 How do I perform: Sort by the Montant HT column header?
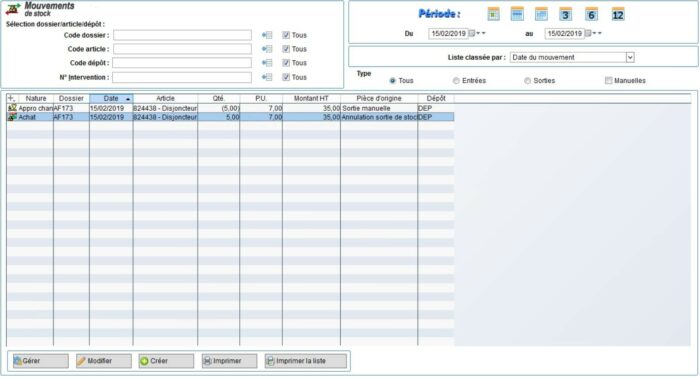pos(311,98)
